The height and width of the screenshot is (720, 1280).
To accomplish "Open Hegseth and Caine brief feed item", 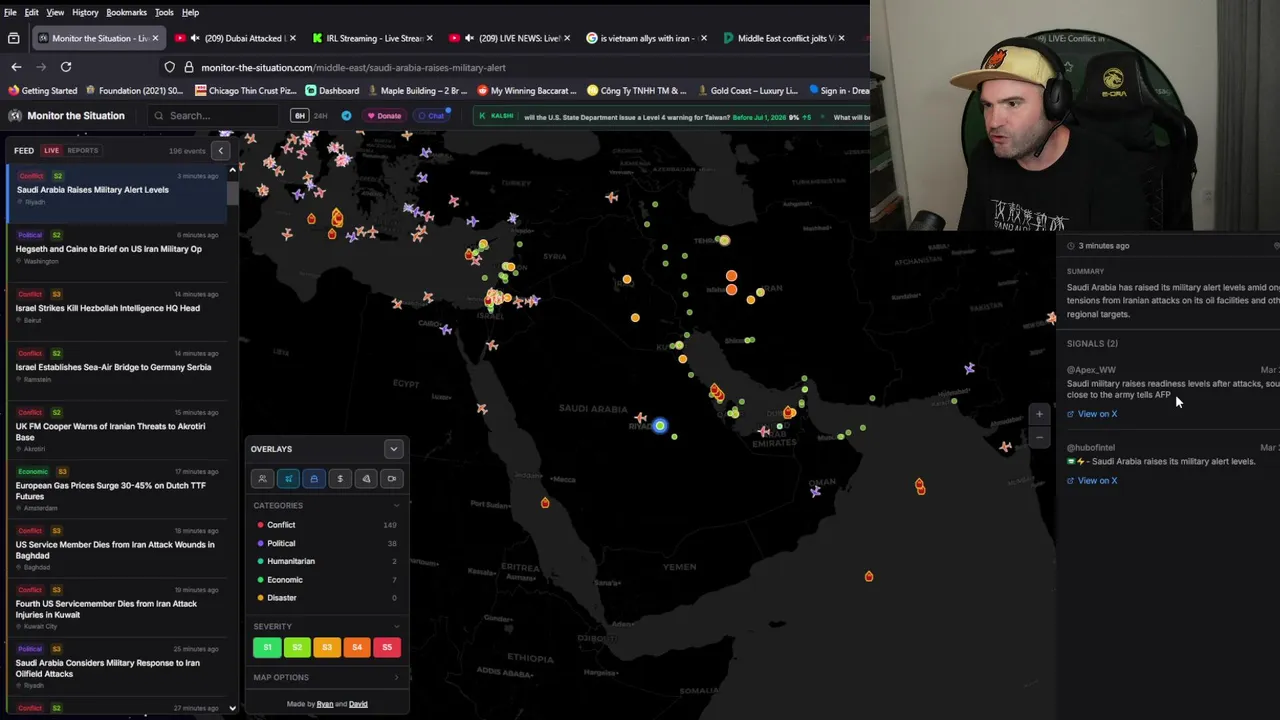I will [115, 247].
